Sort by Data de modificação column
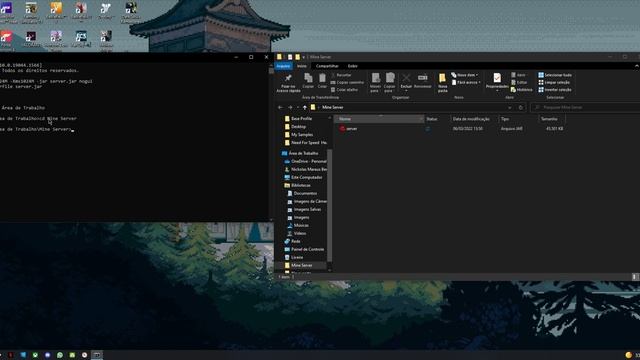This screenshot has width=640, height=360. coord(474,119)
